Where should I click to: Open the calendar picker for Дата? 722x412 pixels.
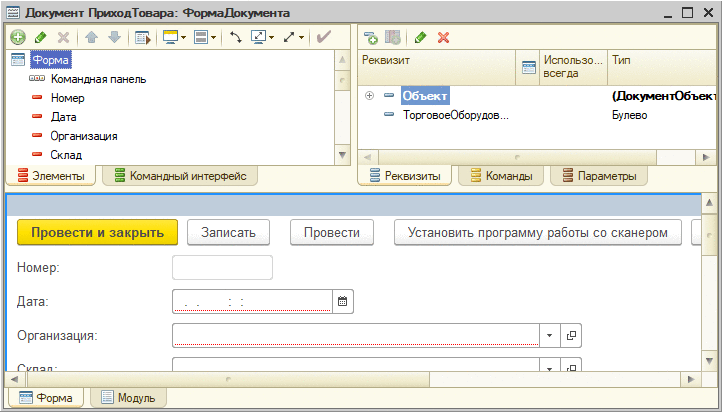343,302
